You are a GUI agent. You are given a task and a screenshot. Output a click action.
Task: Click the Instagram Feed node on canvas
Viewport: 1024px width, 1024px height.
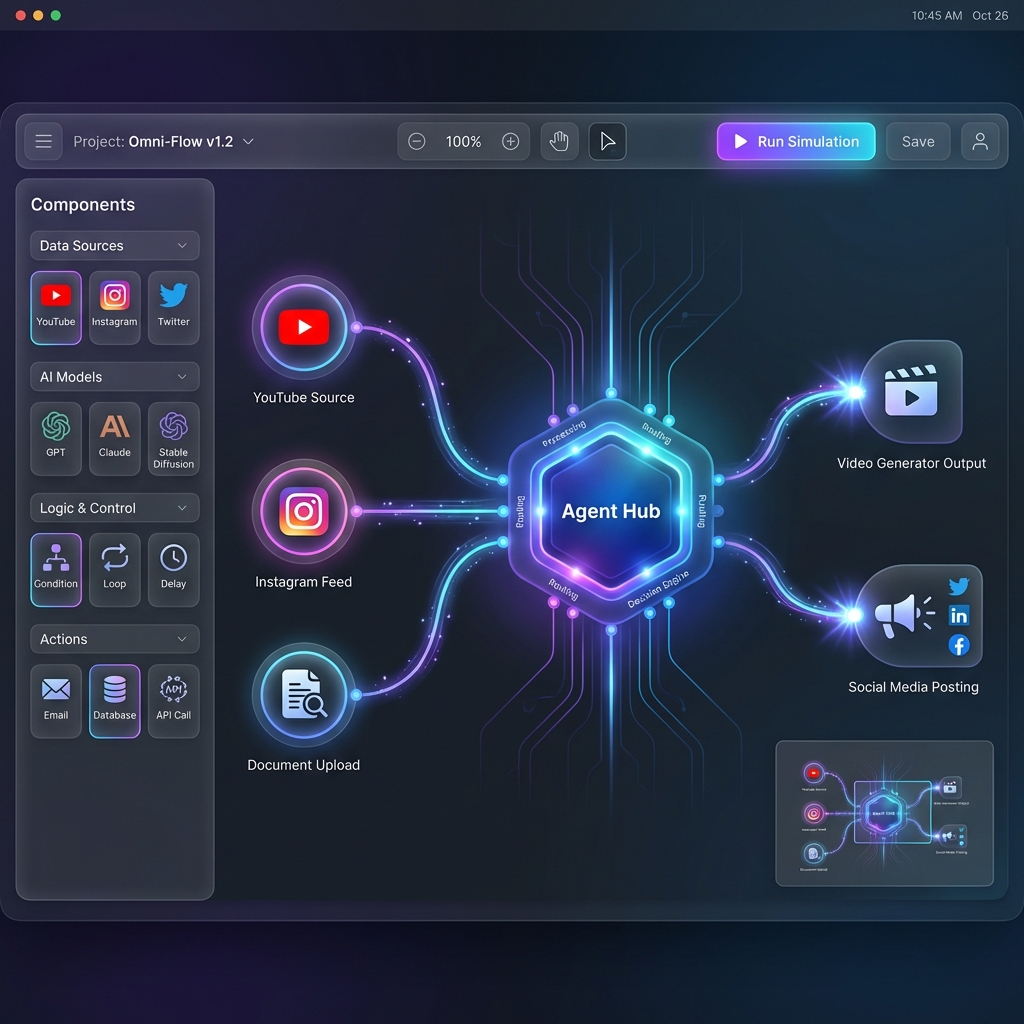(304, 511)
